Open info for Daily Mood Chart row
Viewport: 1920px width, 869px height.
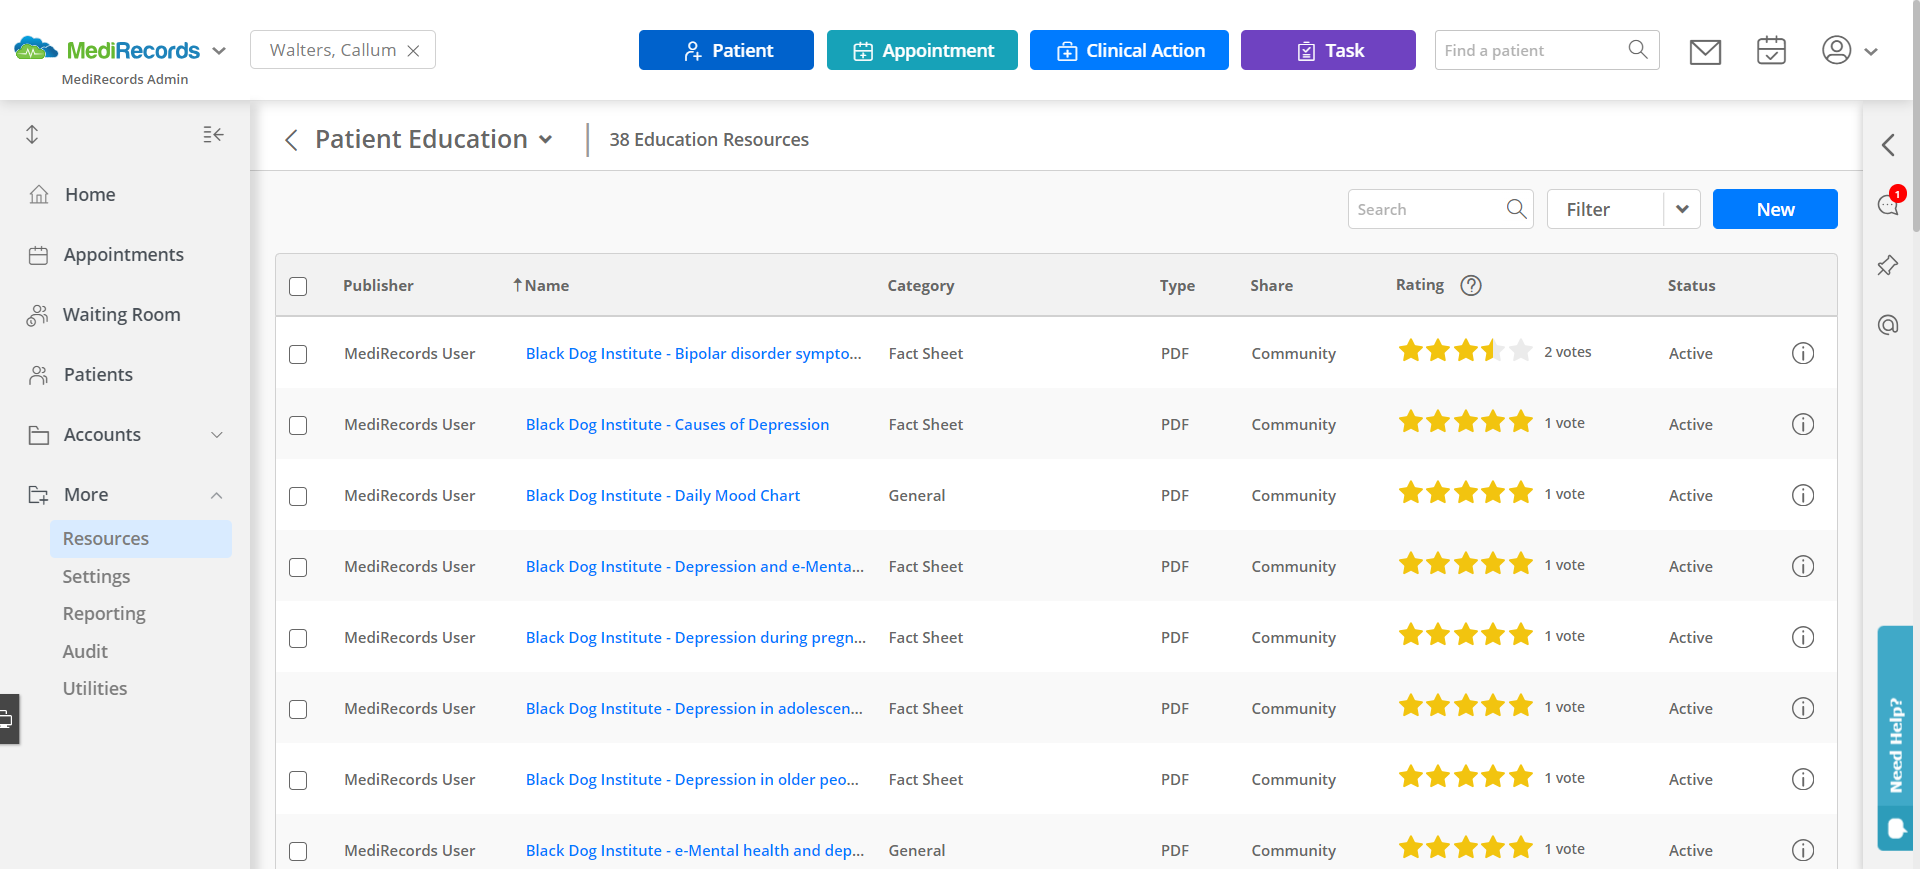click(1802, 495)
